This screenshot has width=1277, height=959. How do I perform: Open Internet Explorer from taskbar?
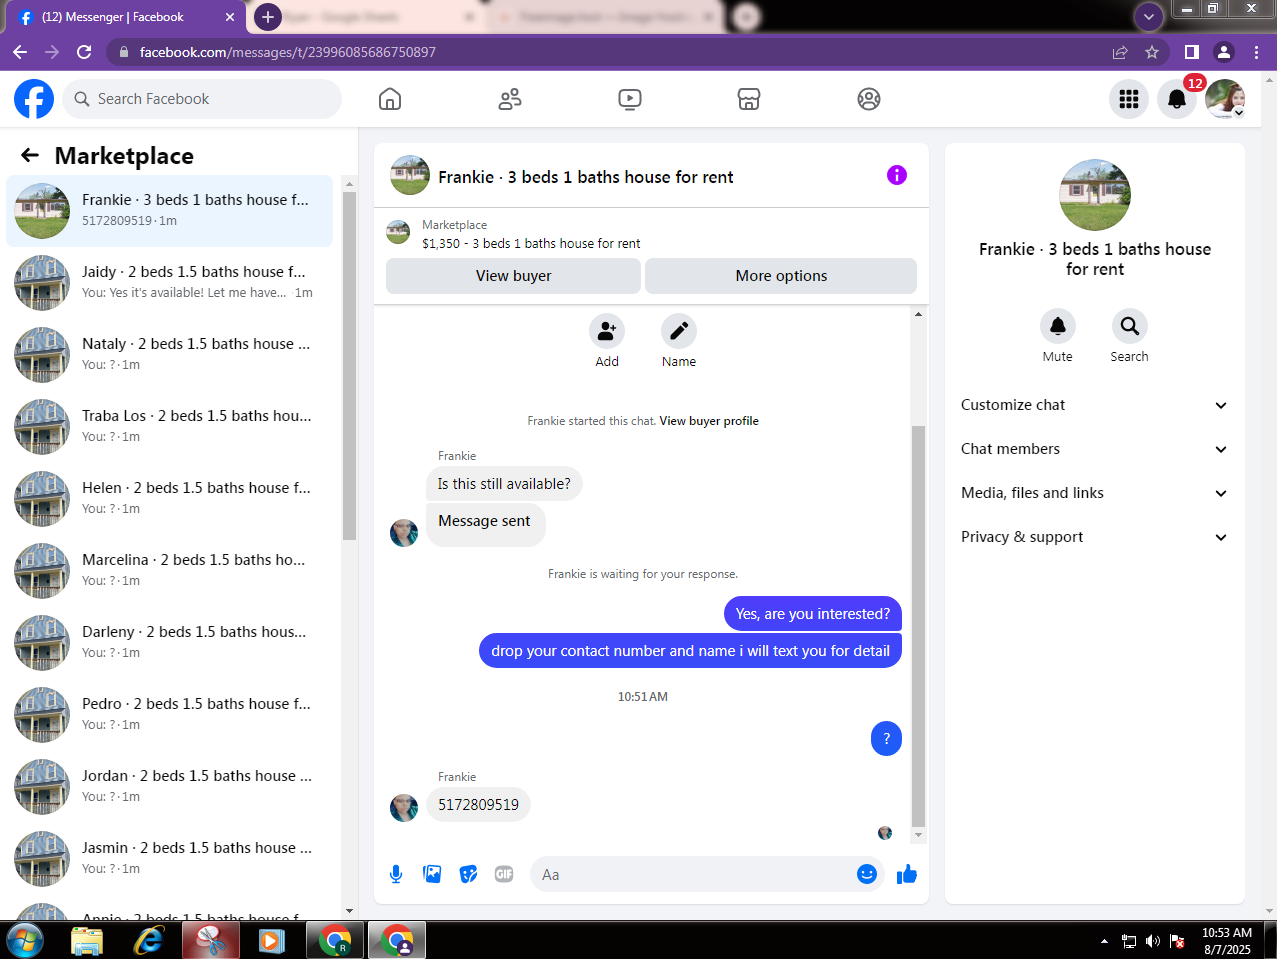(x=149, y=940)
